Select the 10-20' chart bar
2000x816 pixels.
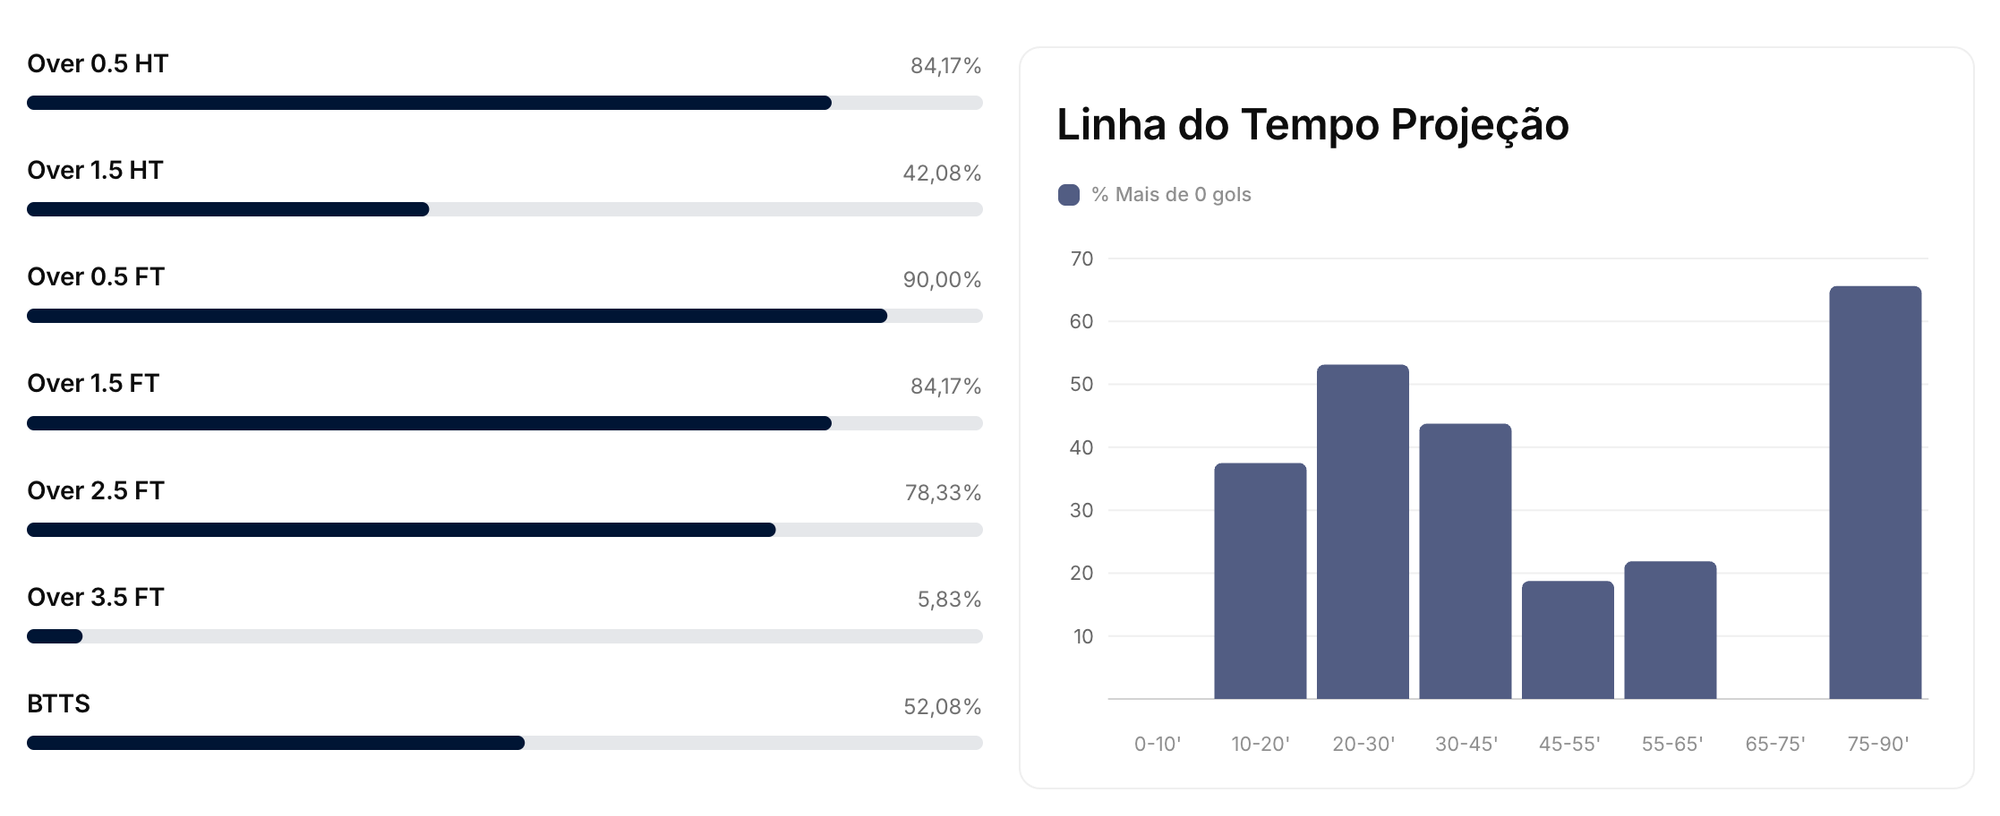coord(1260,581)
